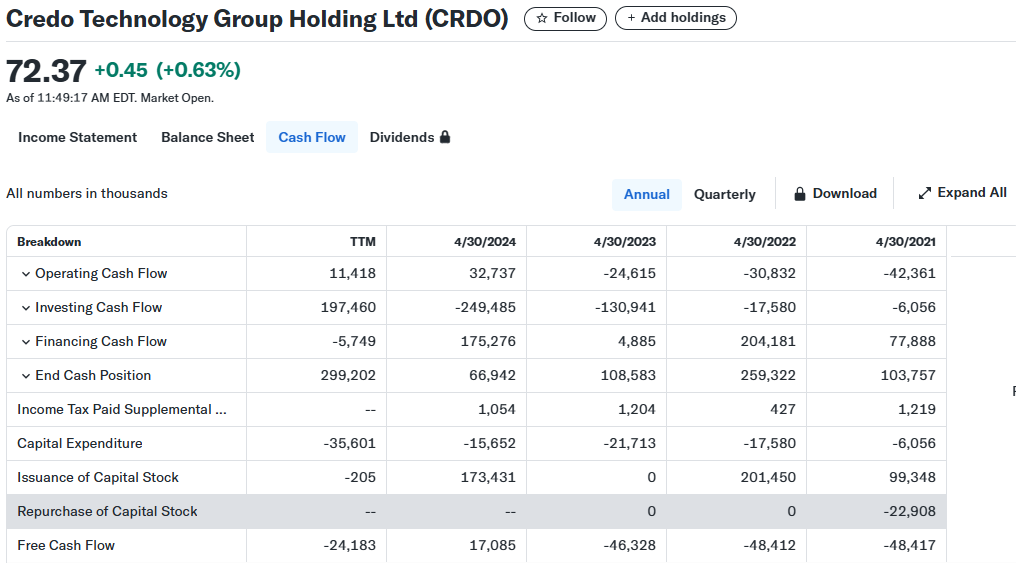Expand the Financing Cash Flow row

pos(26,341)
